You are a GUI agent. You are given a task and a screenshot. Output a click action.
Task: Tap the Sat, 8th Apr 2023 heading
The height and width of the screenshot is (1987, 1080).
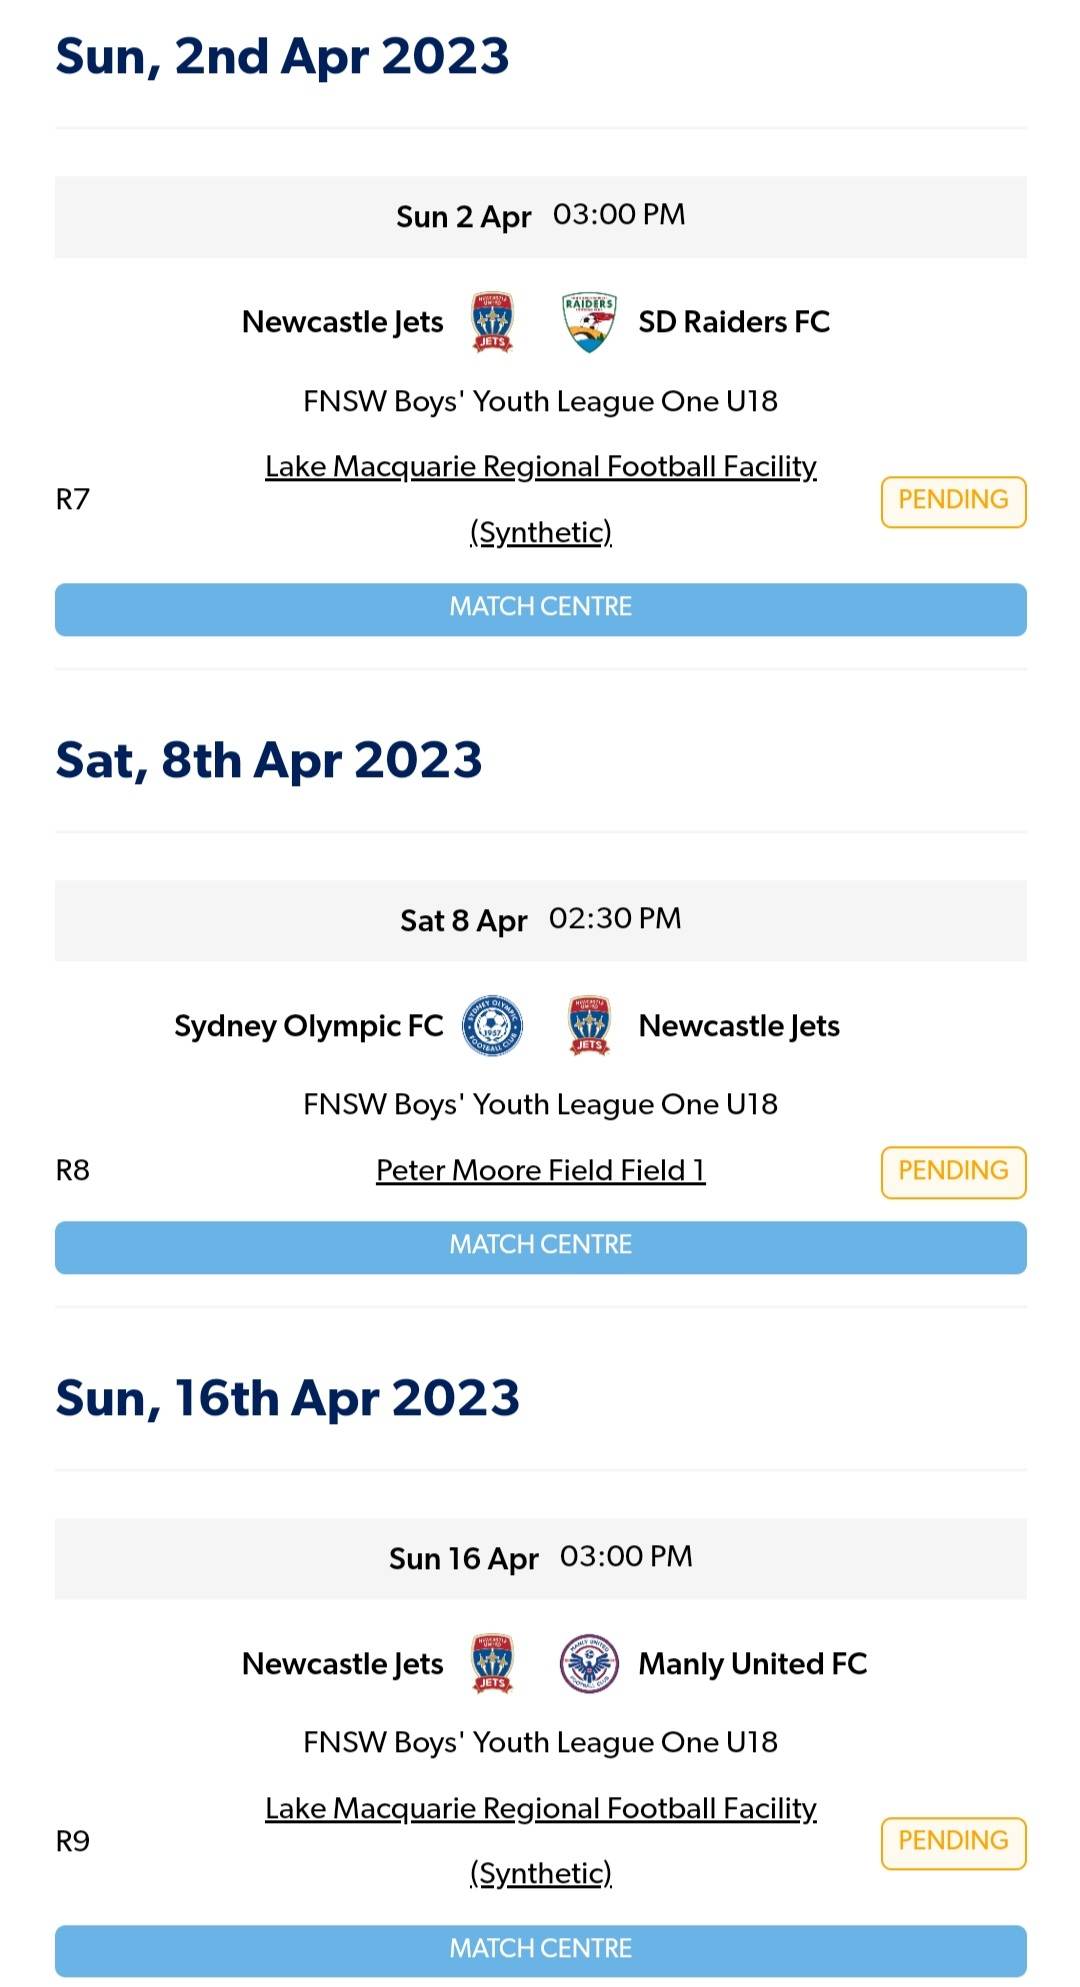269,761
